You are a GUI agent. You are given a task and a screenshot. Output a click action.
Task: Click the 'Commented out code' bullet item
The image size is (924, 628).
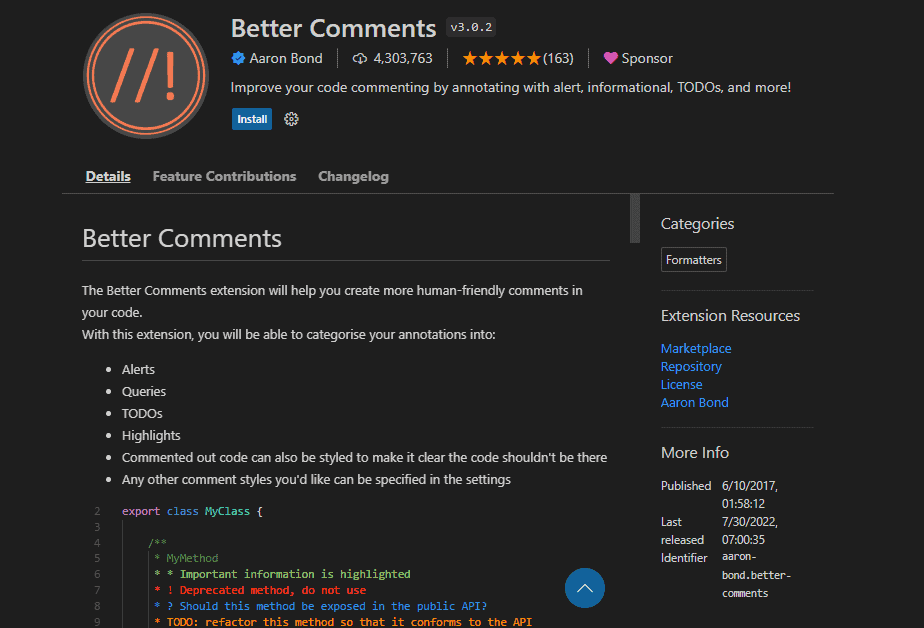coord(364,458)
